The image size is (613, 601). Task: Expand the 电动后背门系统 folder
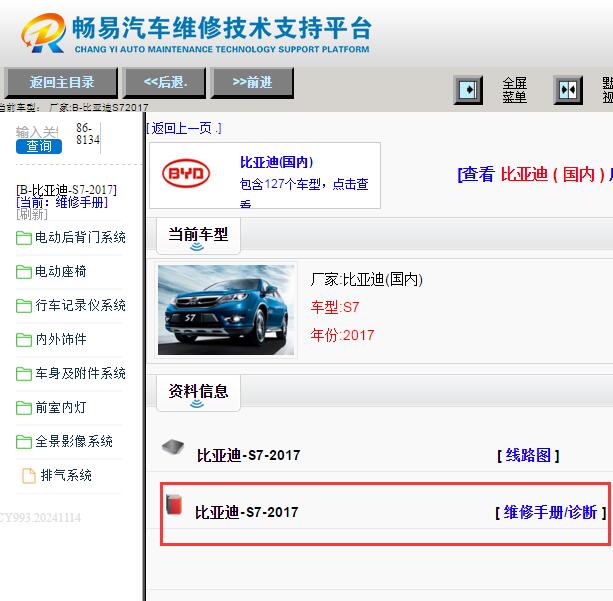click(80, 237)
